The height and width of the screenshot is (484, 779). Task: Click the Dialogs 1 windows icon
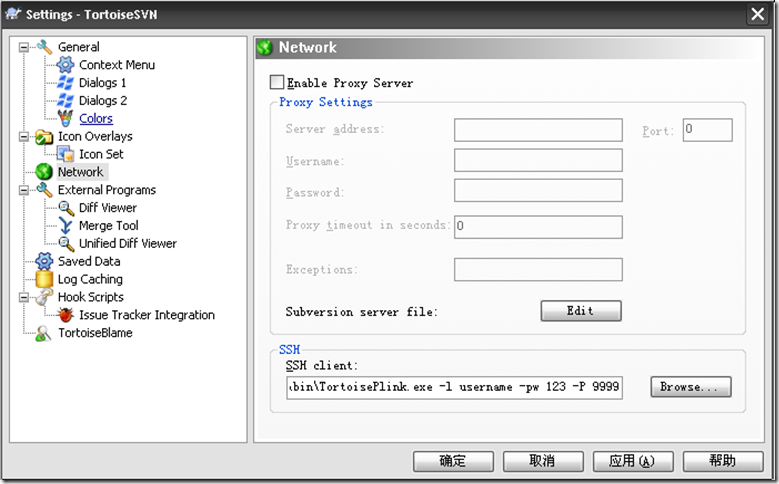click(x=65, y=82)
